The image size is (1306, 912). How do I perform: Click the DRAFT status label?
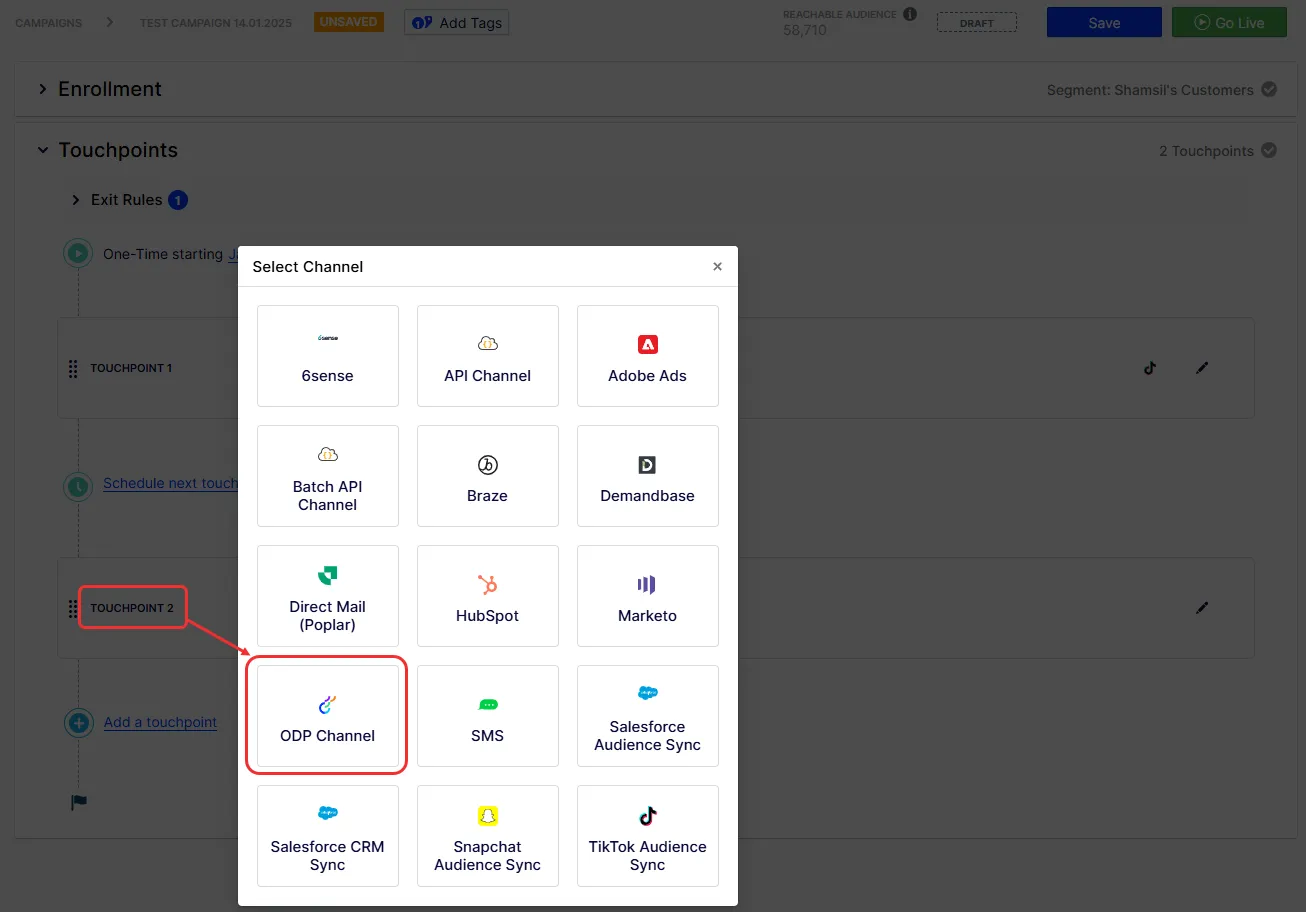point(976,22)
